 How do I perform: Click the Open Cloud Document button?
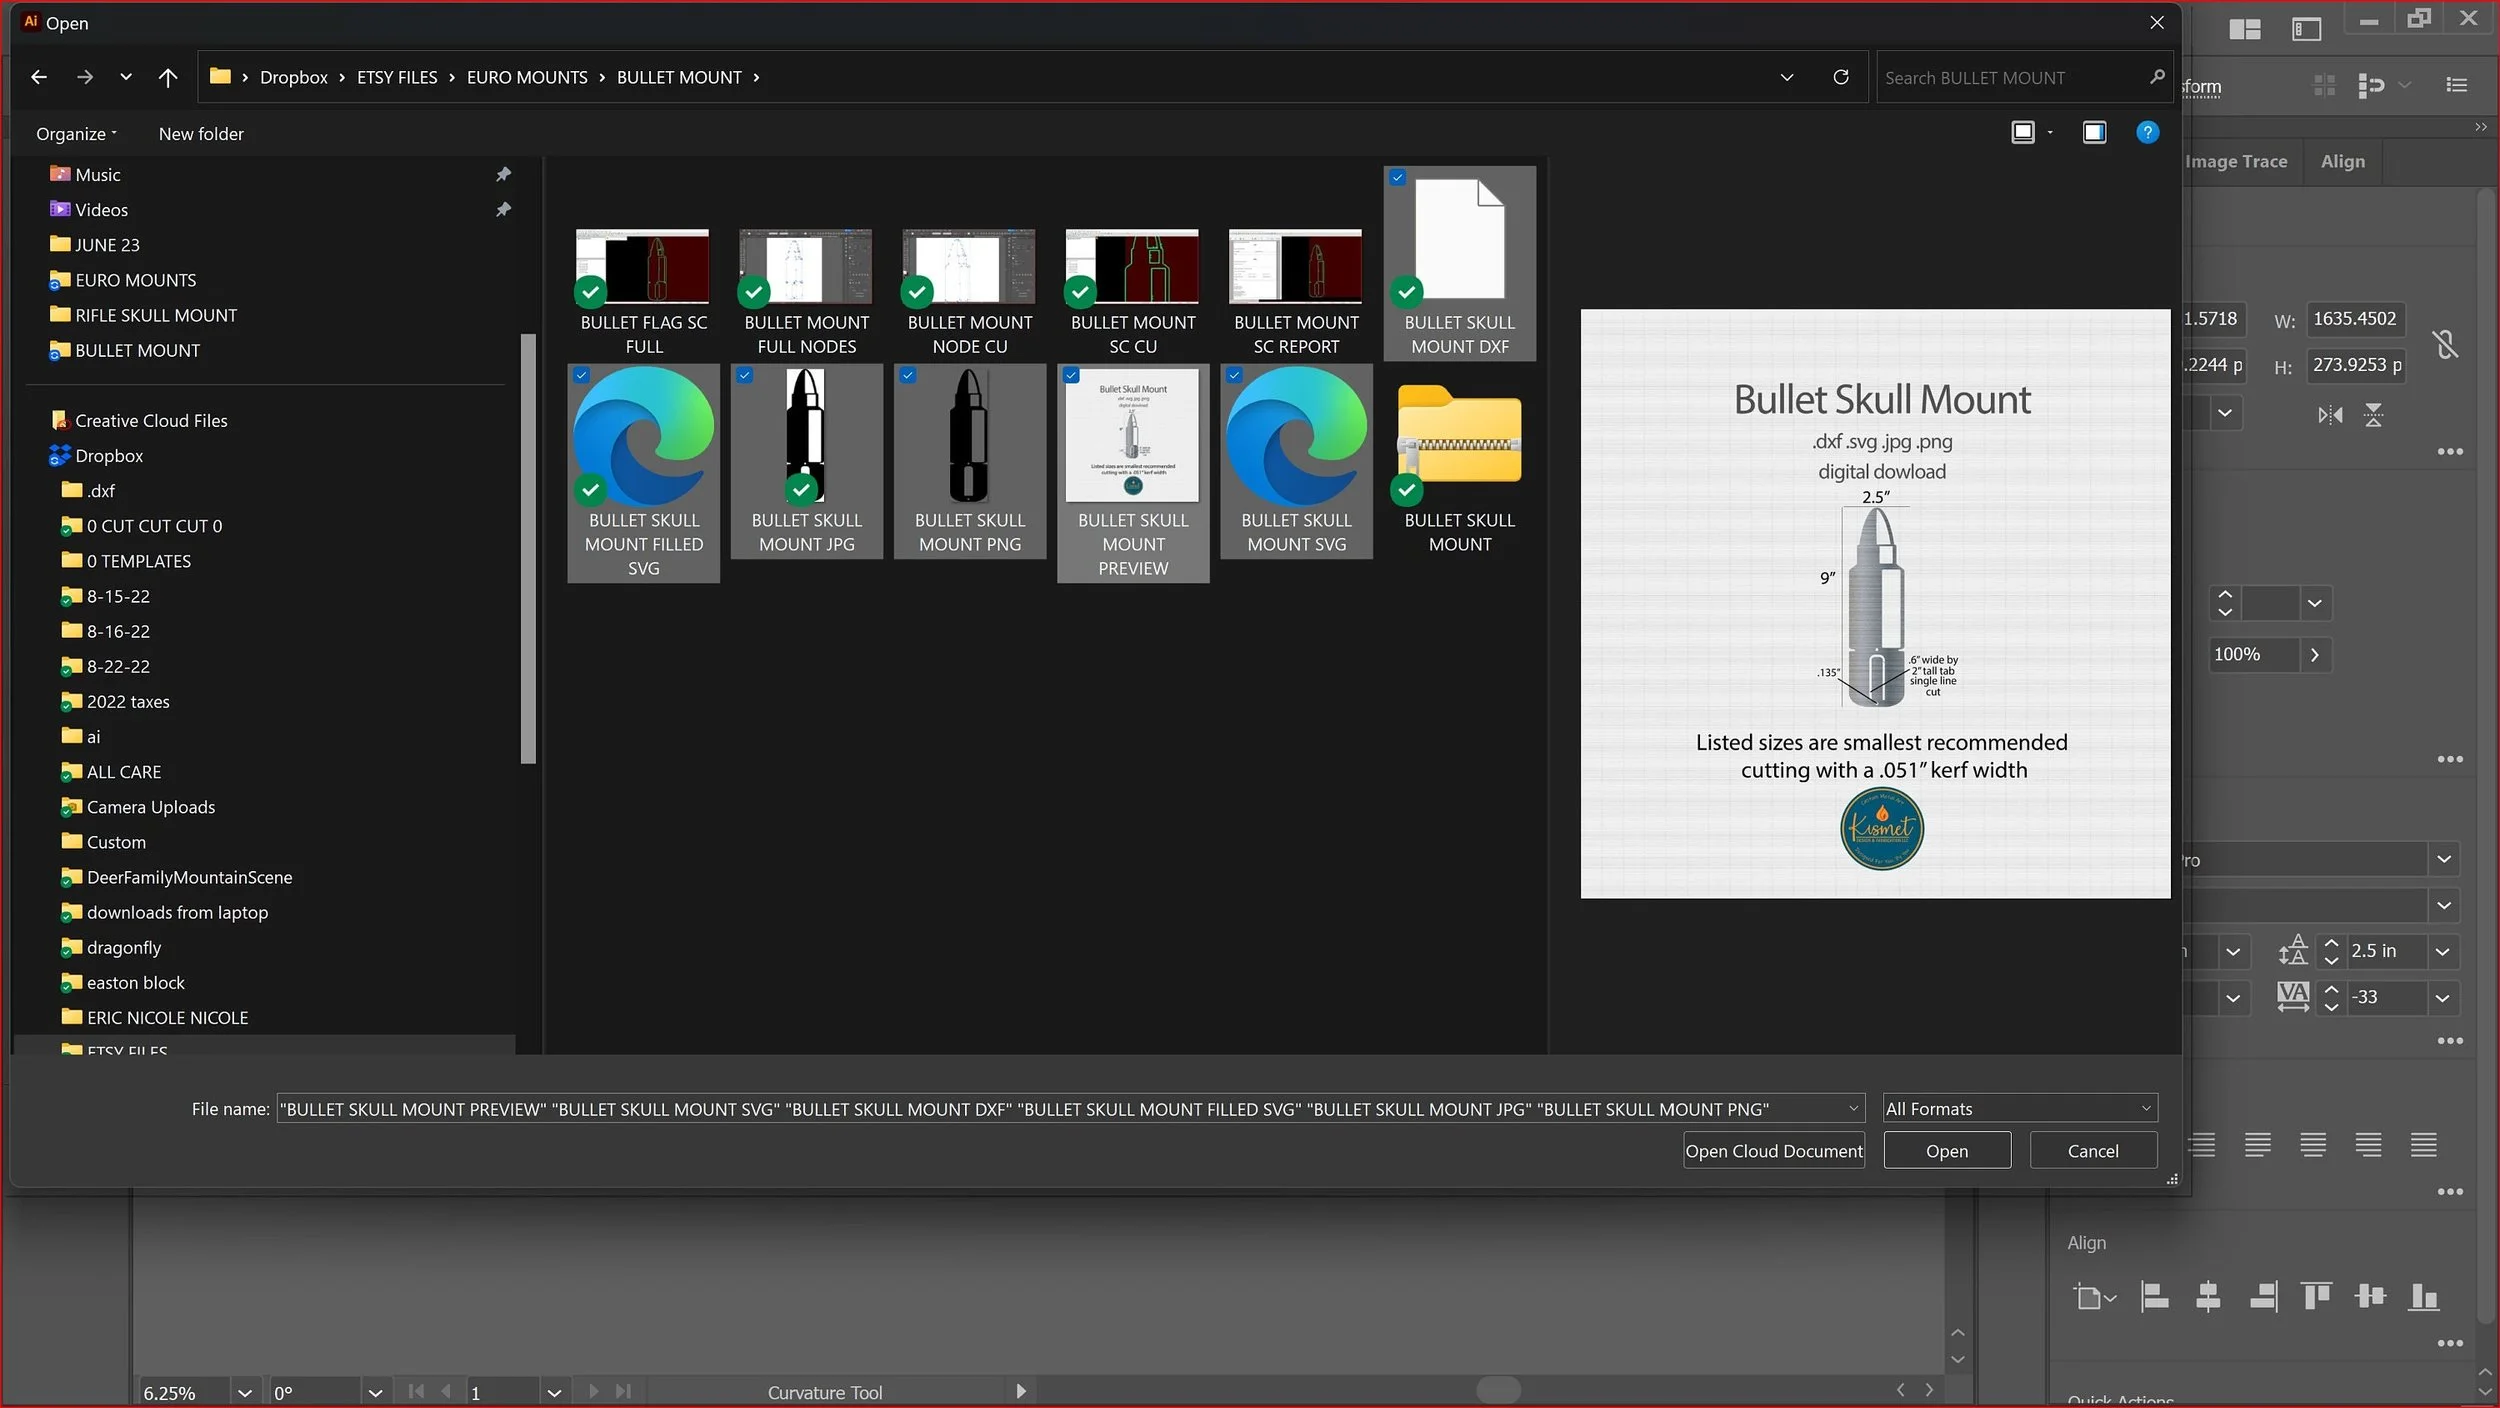[x=1773, y=1151]
